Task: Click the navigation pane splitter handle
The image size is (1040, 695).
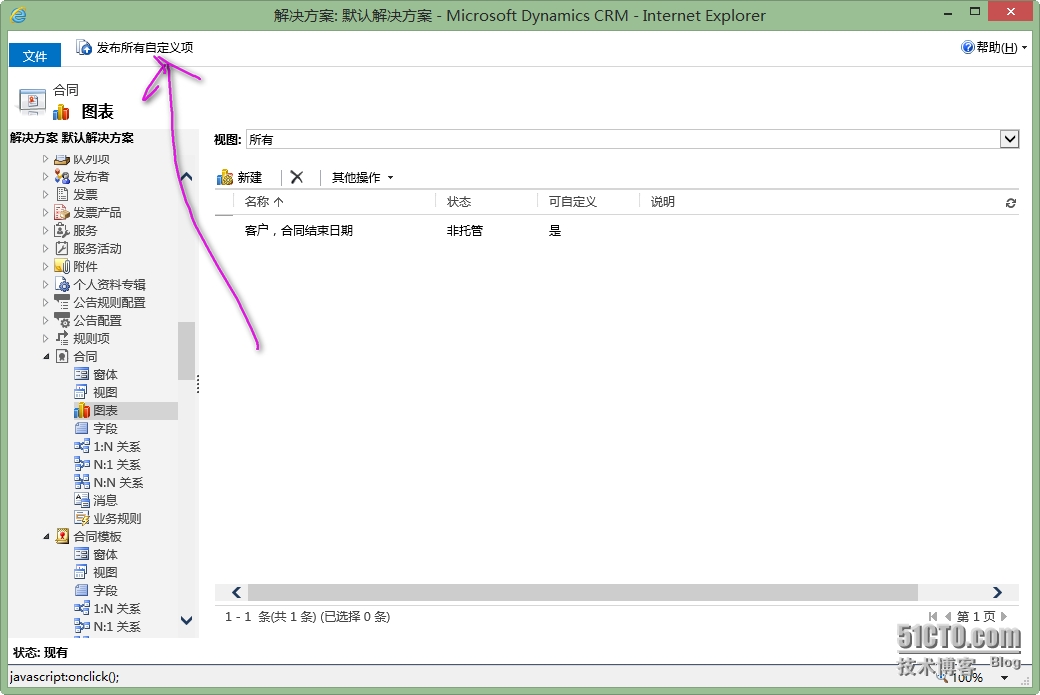Action: coord(198,384)
